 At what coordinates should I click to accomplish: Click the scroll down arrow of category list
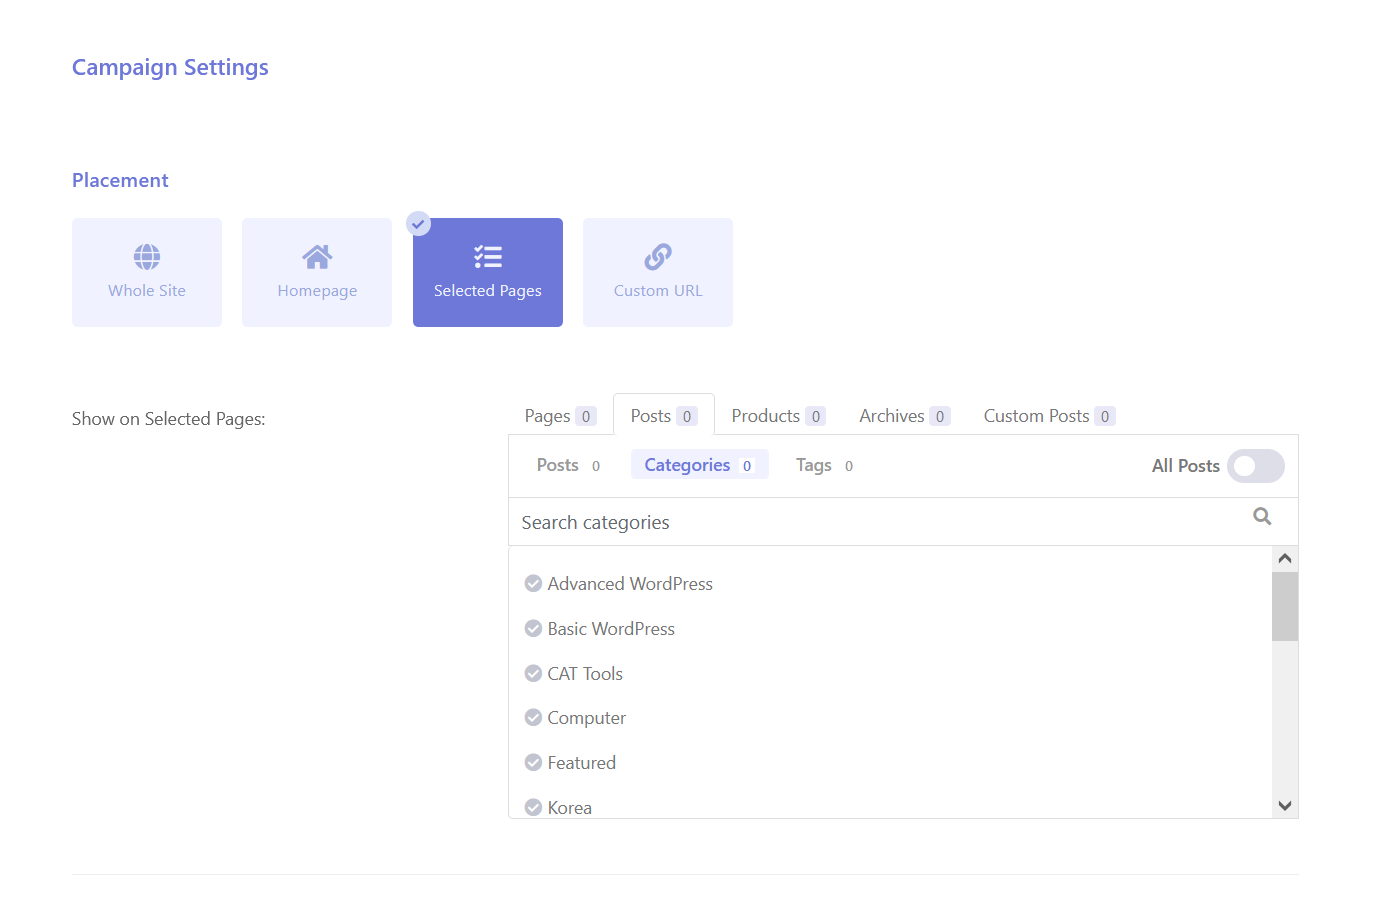click(x=1285, y=805)
